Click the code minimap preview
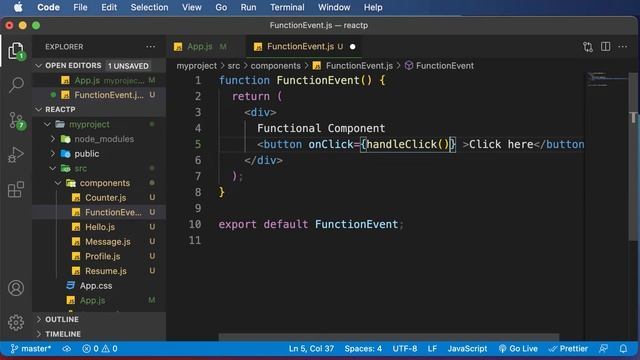This screenshot has height=360, width=640. tap(607, 79)
